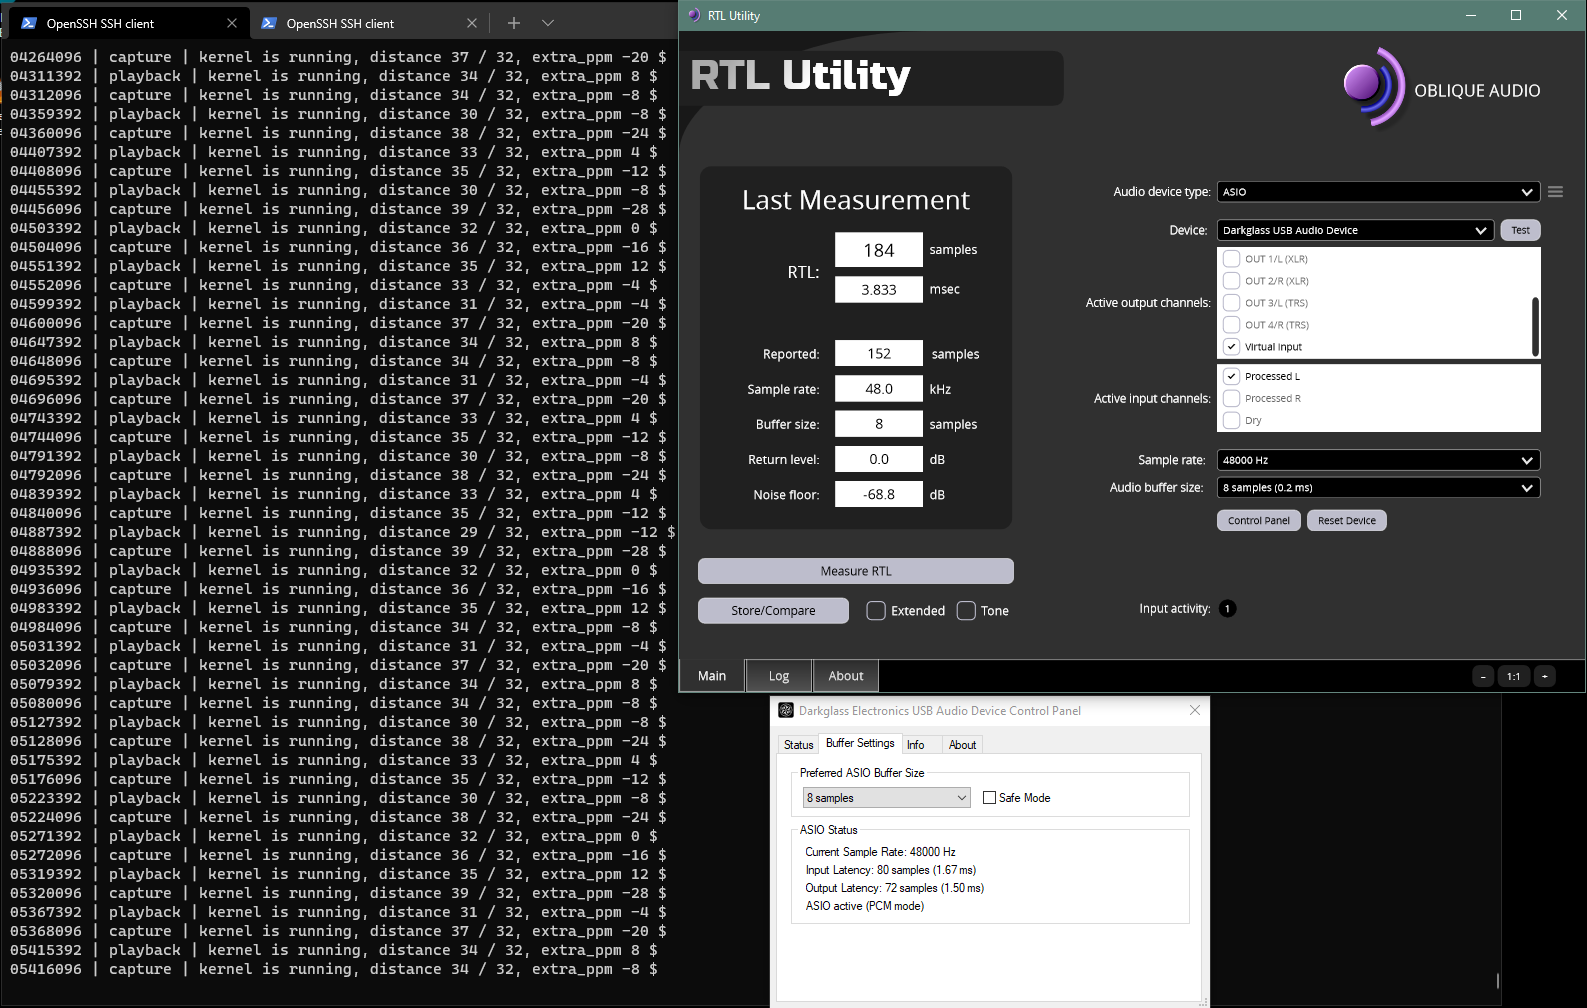1587x1008 pixels.
Task: Click the RTL msec value field 3.833
Action: tap(879, 290)
